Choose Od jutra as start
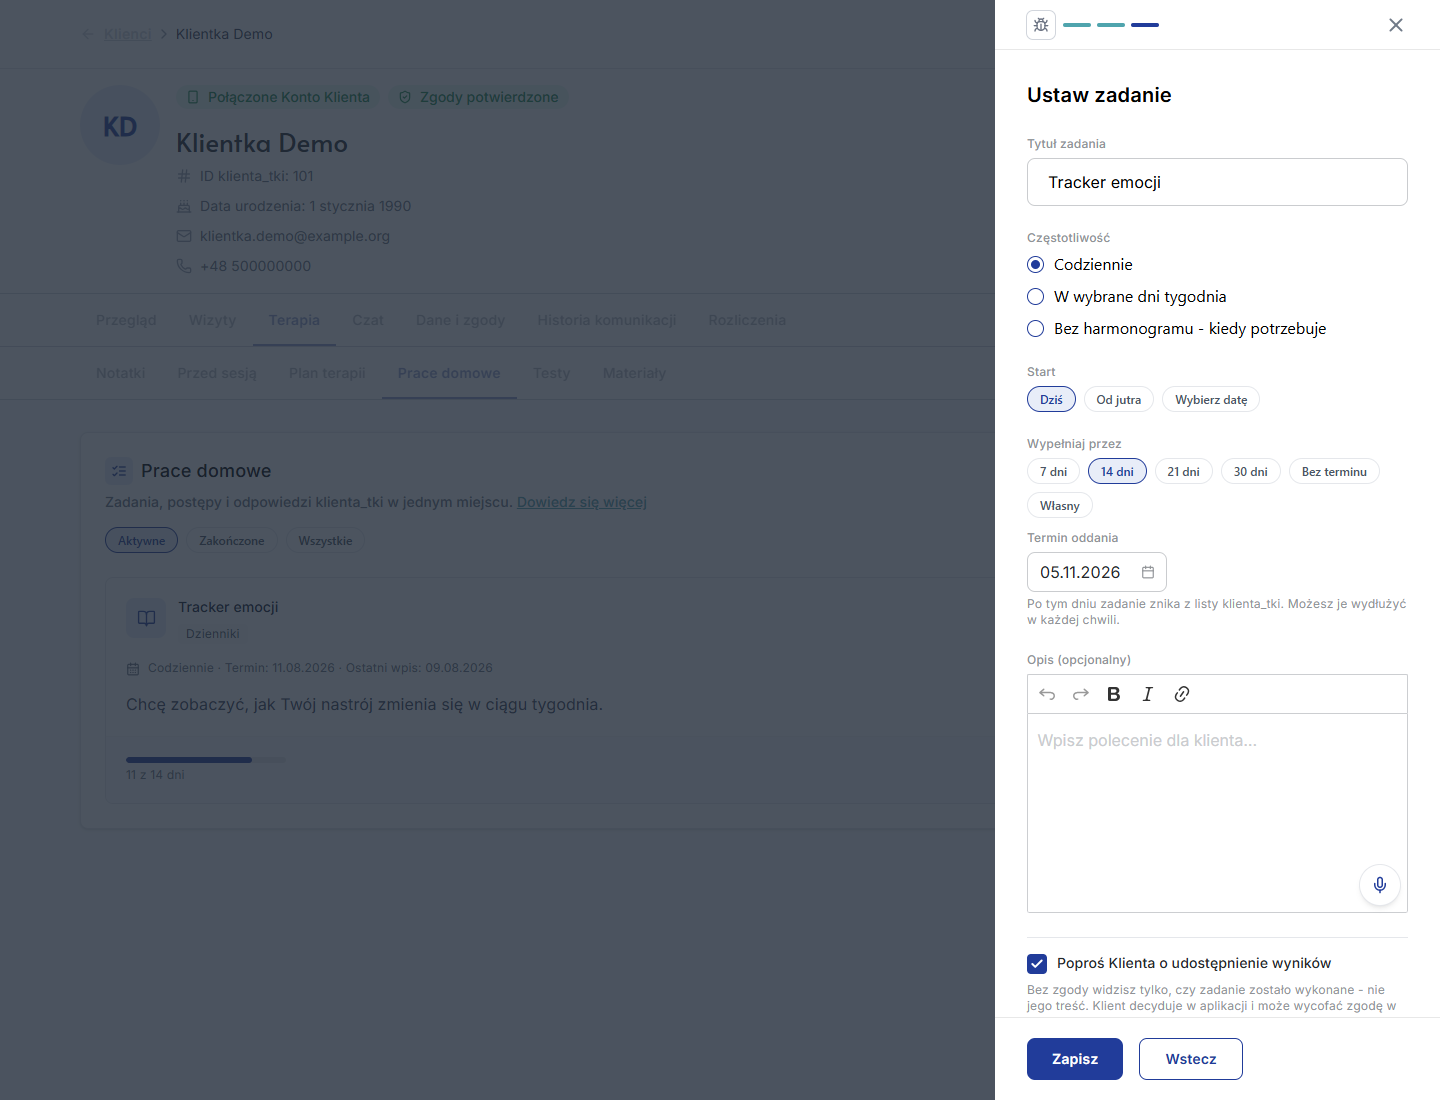1440x1100 pixels. [1118, 399]
